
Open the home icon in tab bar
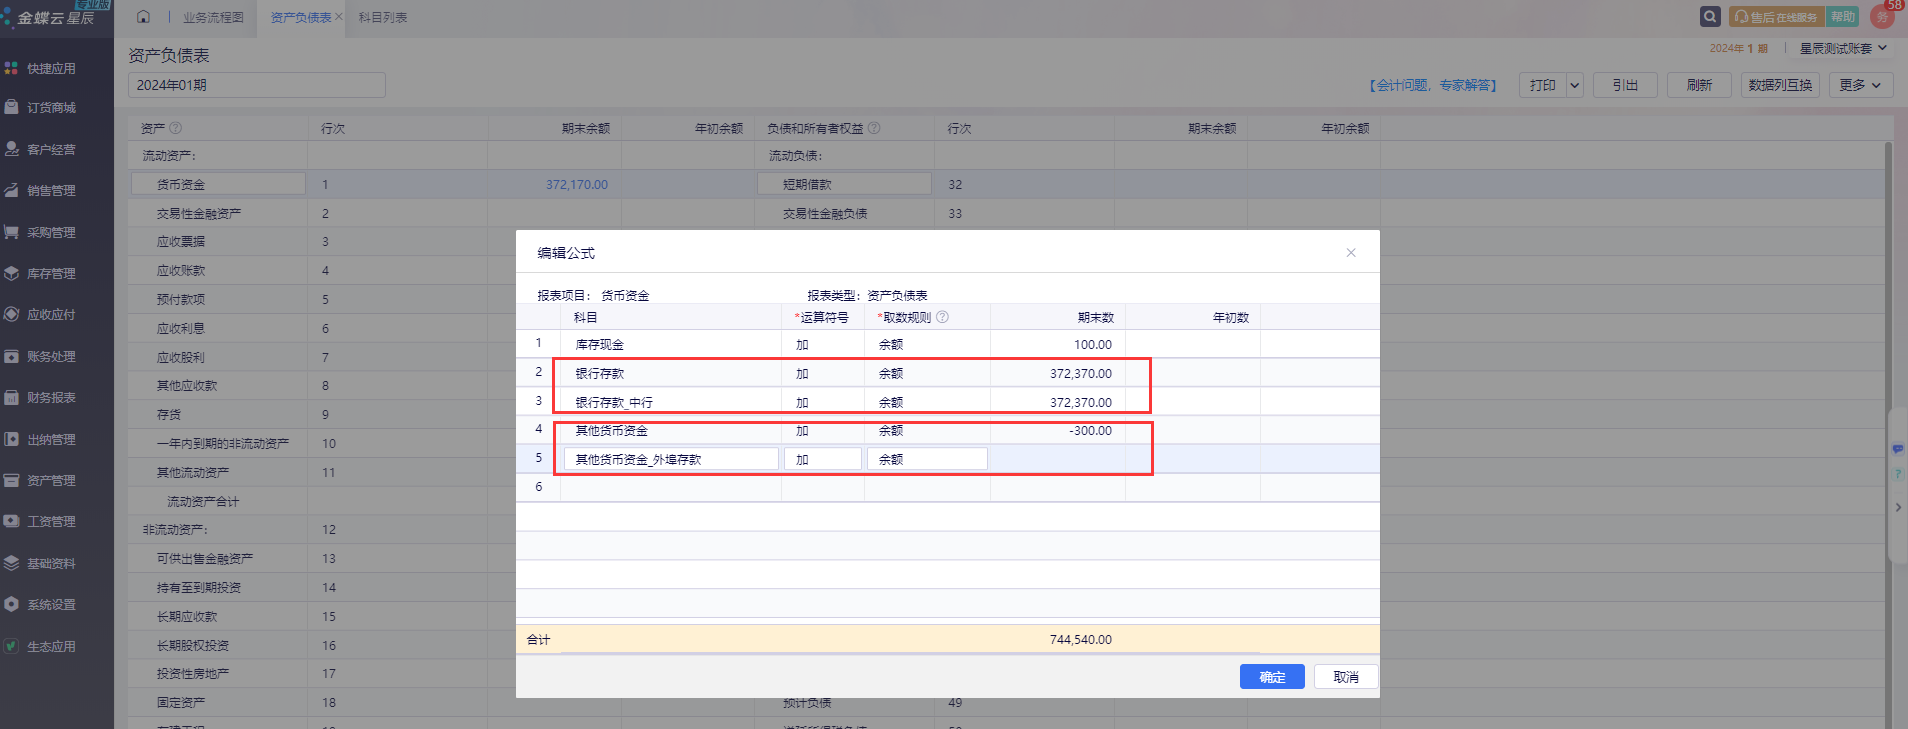coord(143,17)
